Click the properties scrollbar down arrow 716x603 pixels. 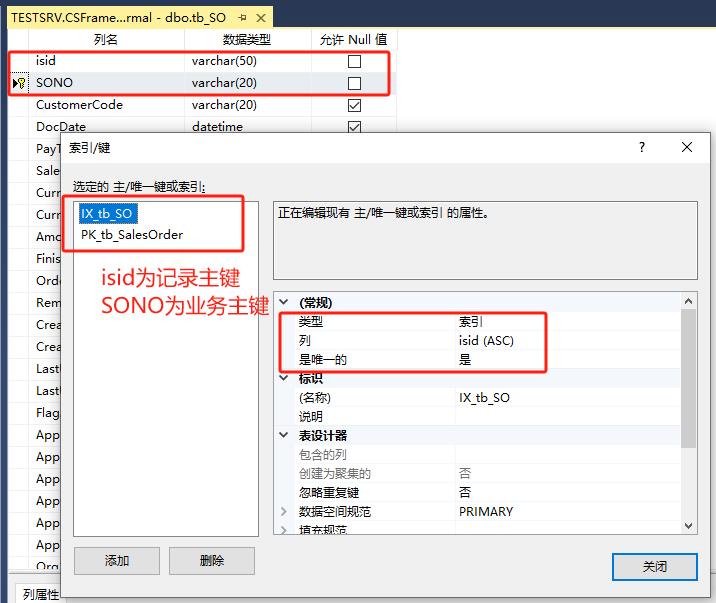[689, 526]
